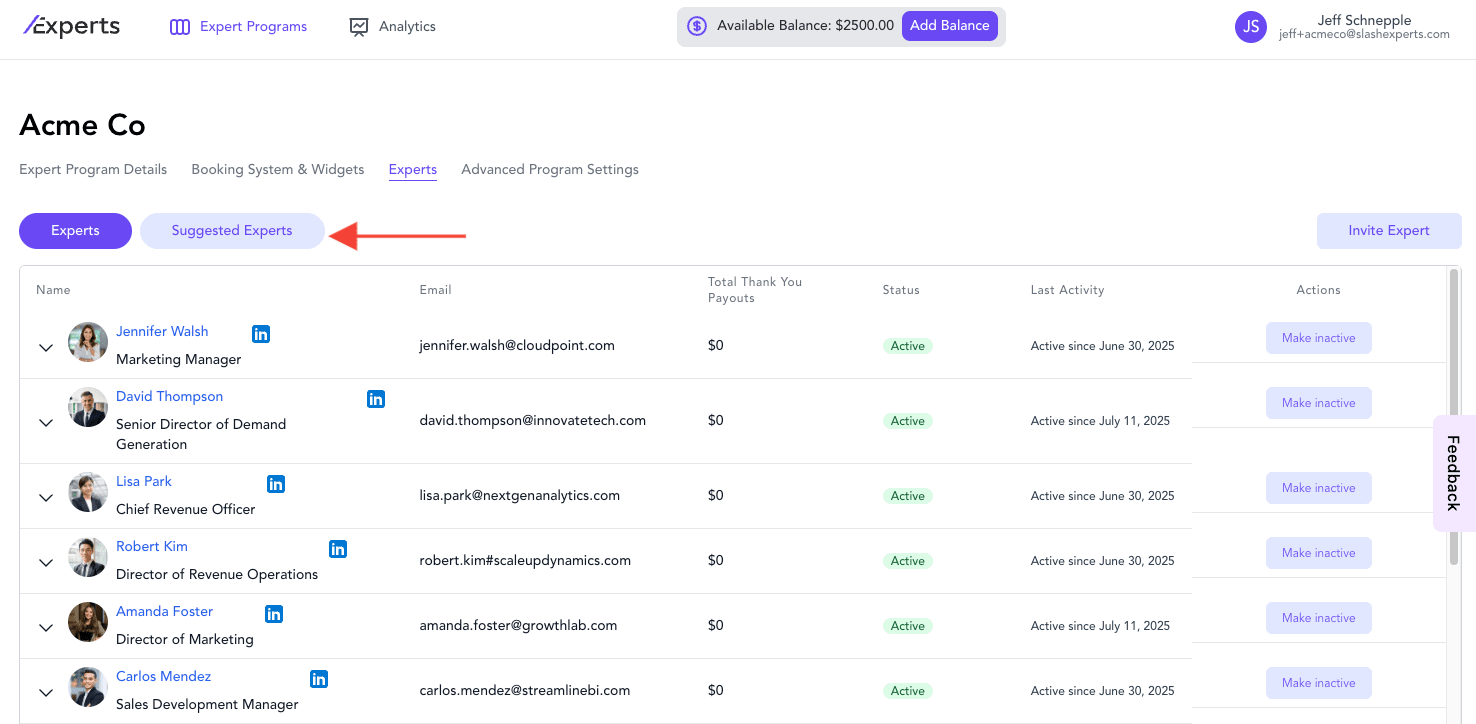Expand David Thompson's row chevron
The height and width of the screenshot is (724, 1476).
pos(45,422)
